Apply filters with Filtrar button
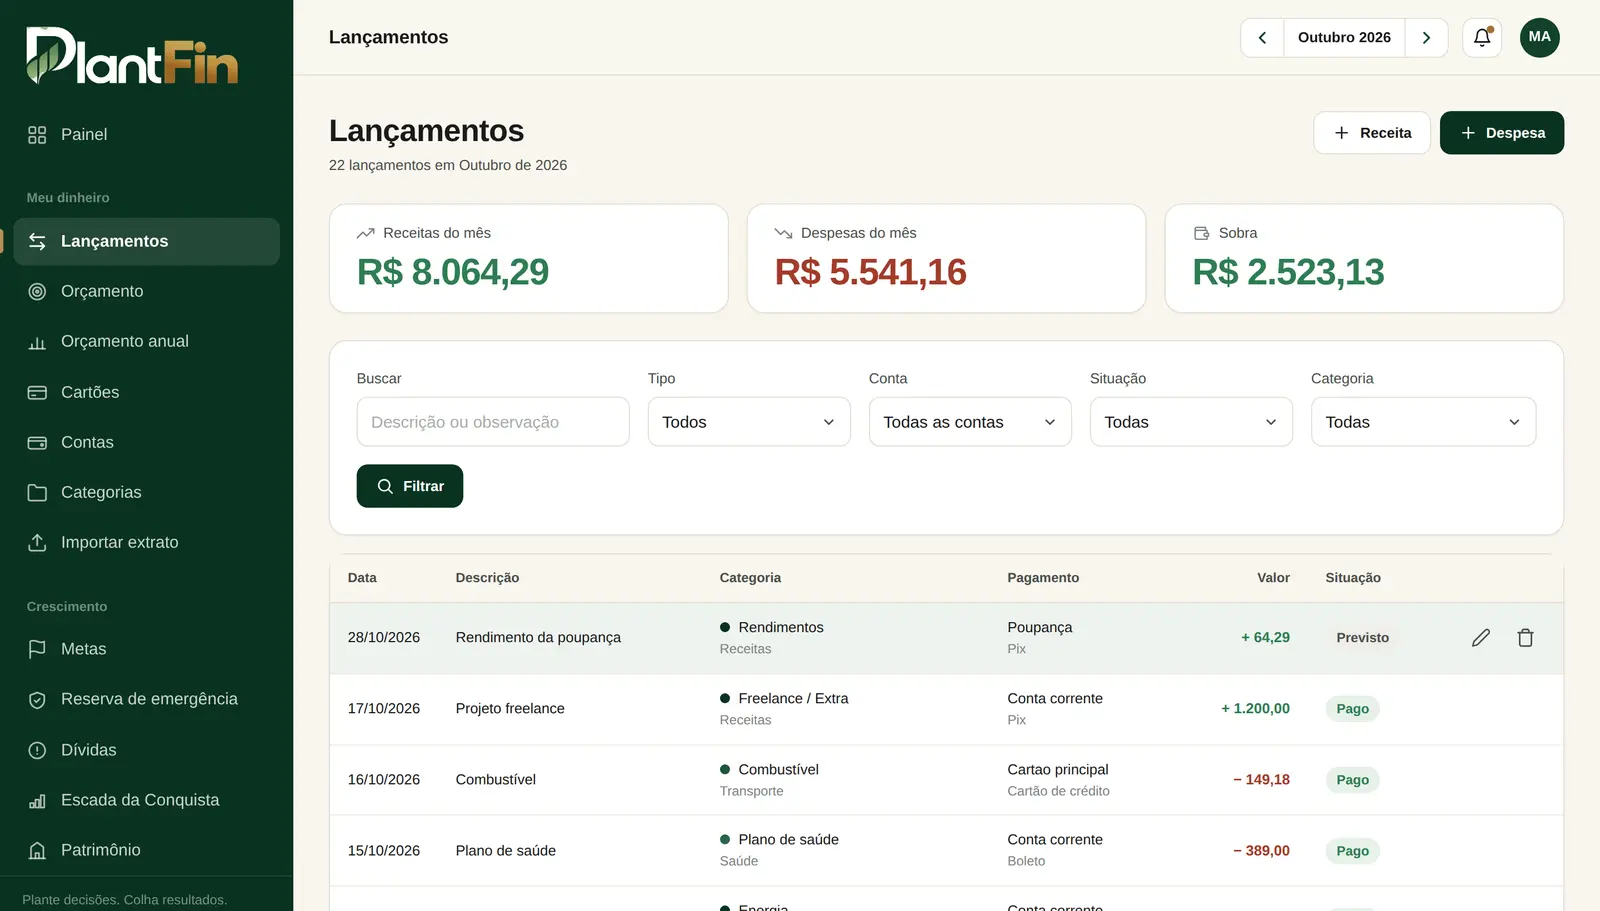Viewport: 1600px width, 911px height. 410,486
